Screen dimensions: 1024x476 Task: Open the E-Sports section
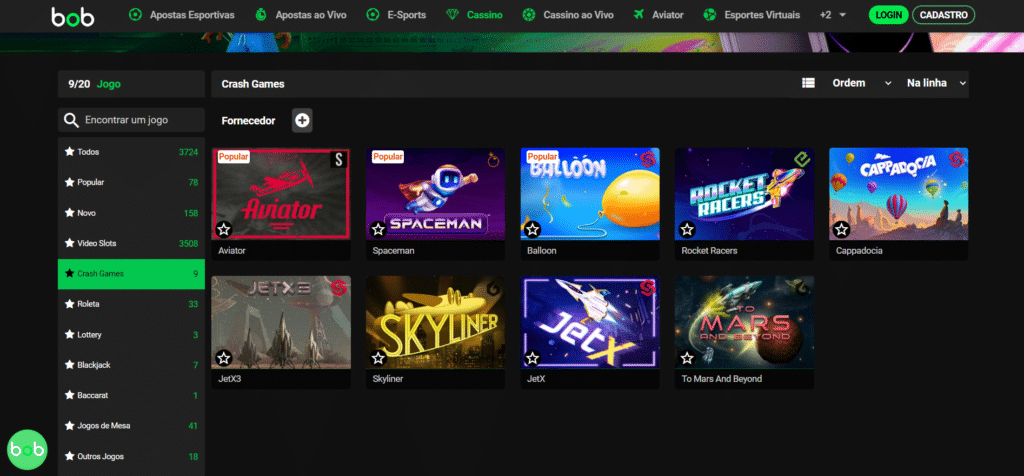coord(406,14)
